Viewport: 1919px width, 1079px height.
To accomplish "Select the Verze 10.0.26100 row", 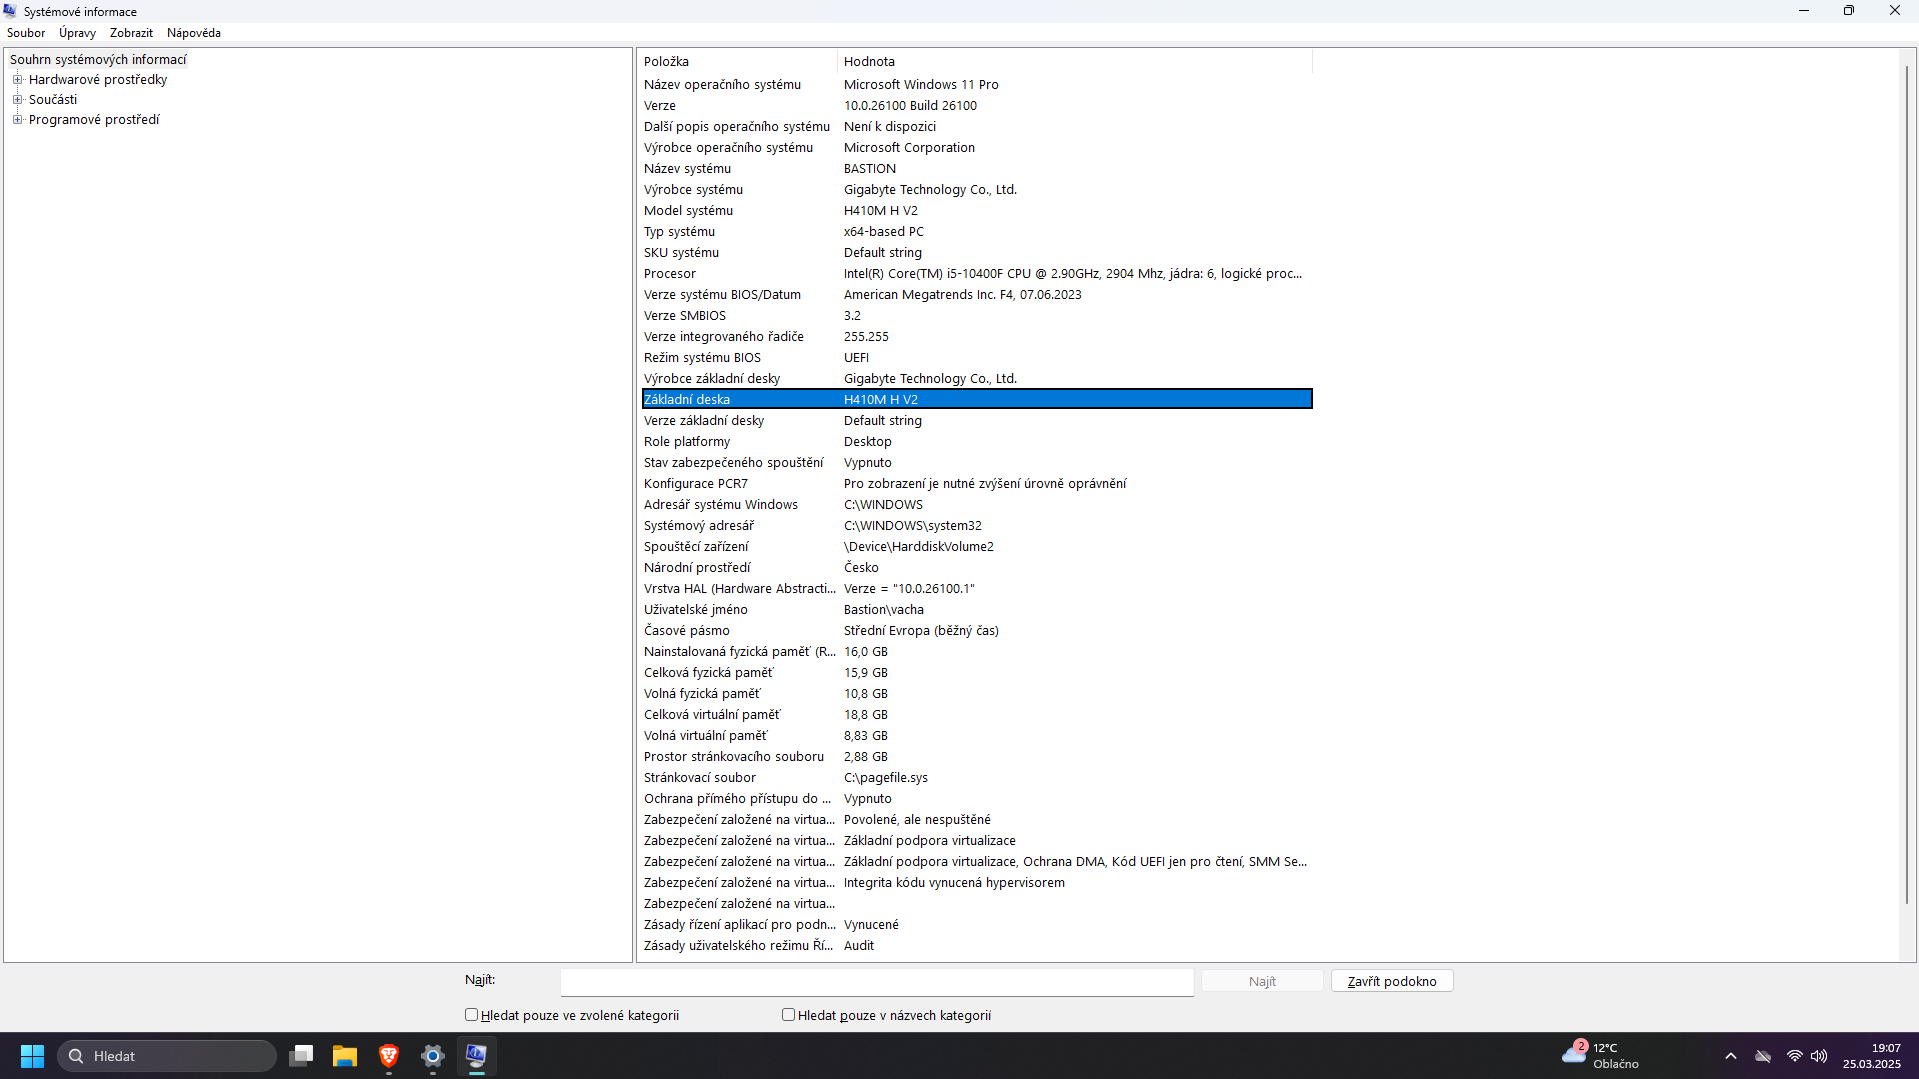I will pos(977,106).
